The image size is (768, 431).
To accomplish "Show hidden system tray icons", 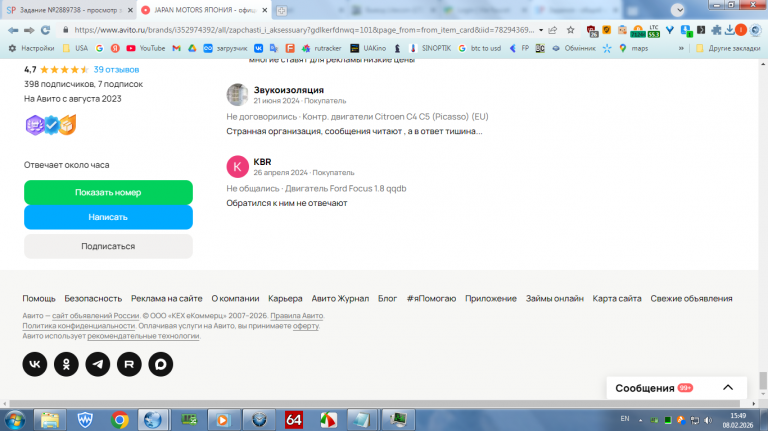I will [x=640, y=420].
